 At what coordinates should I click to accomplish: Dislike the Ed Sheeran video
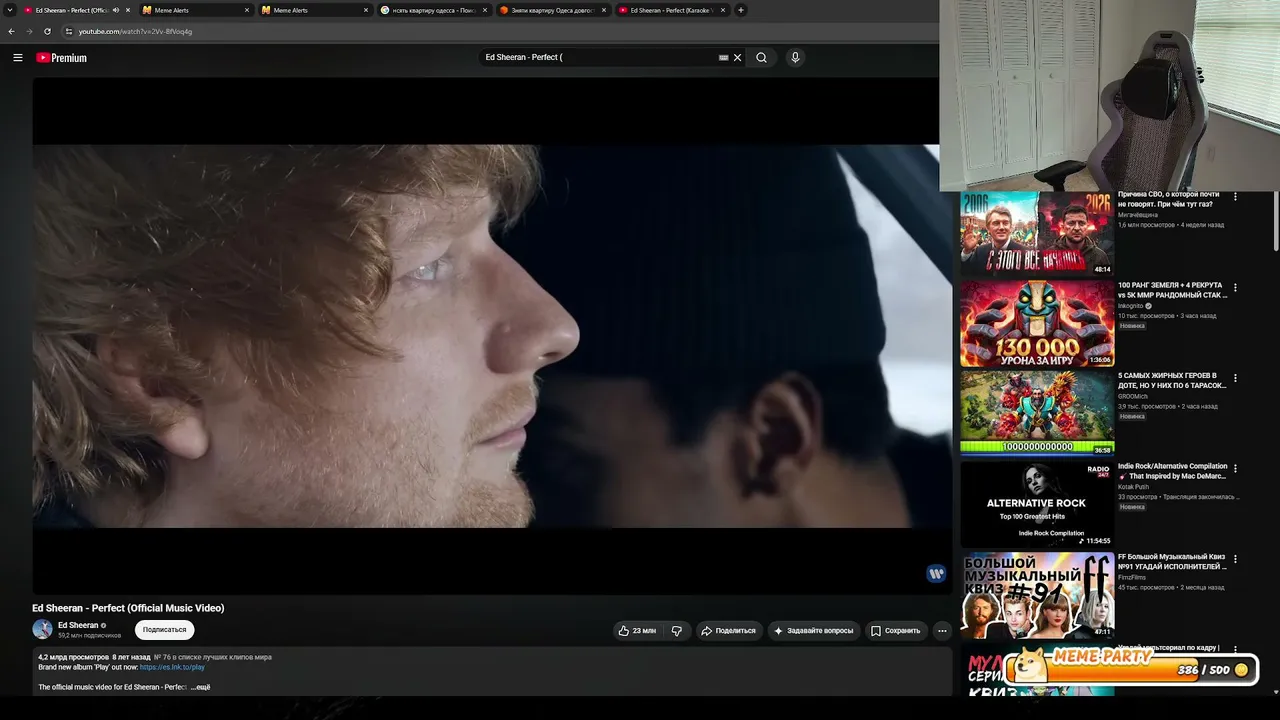(x=677, y=631)
